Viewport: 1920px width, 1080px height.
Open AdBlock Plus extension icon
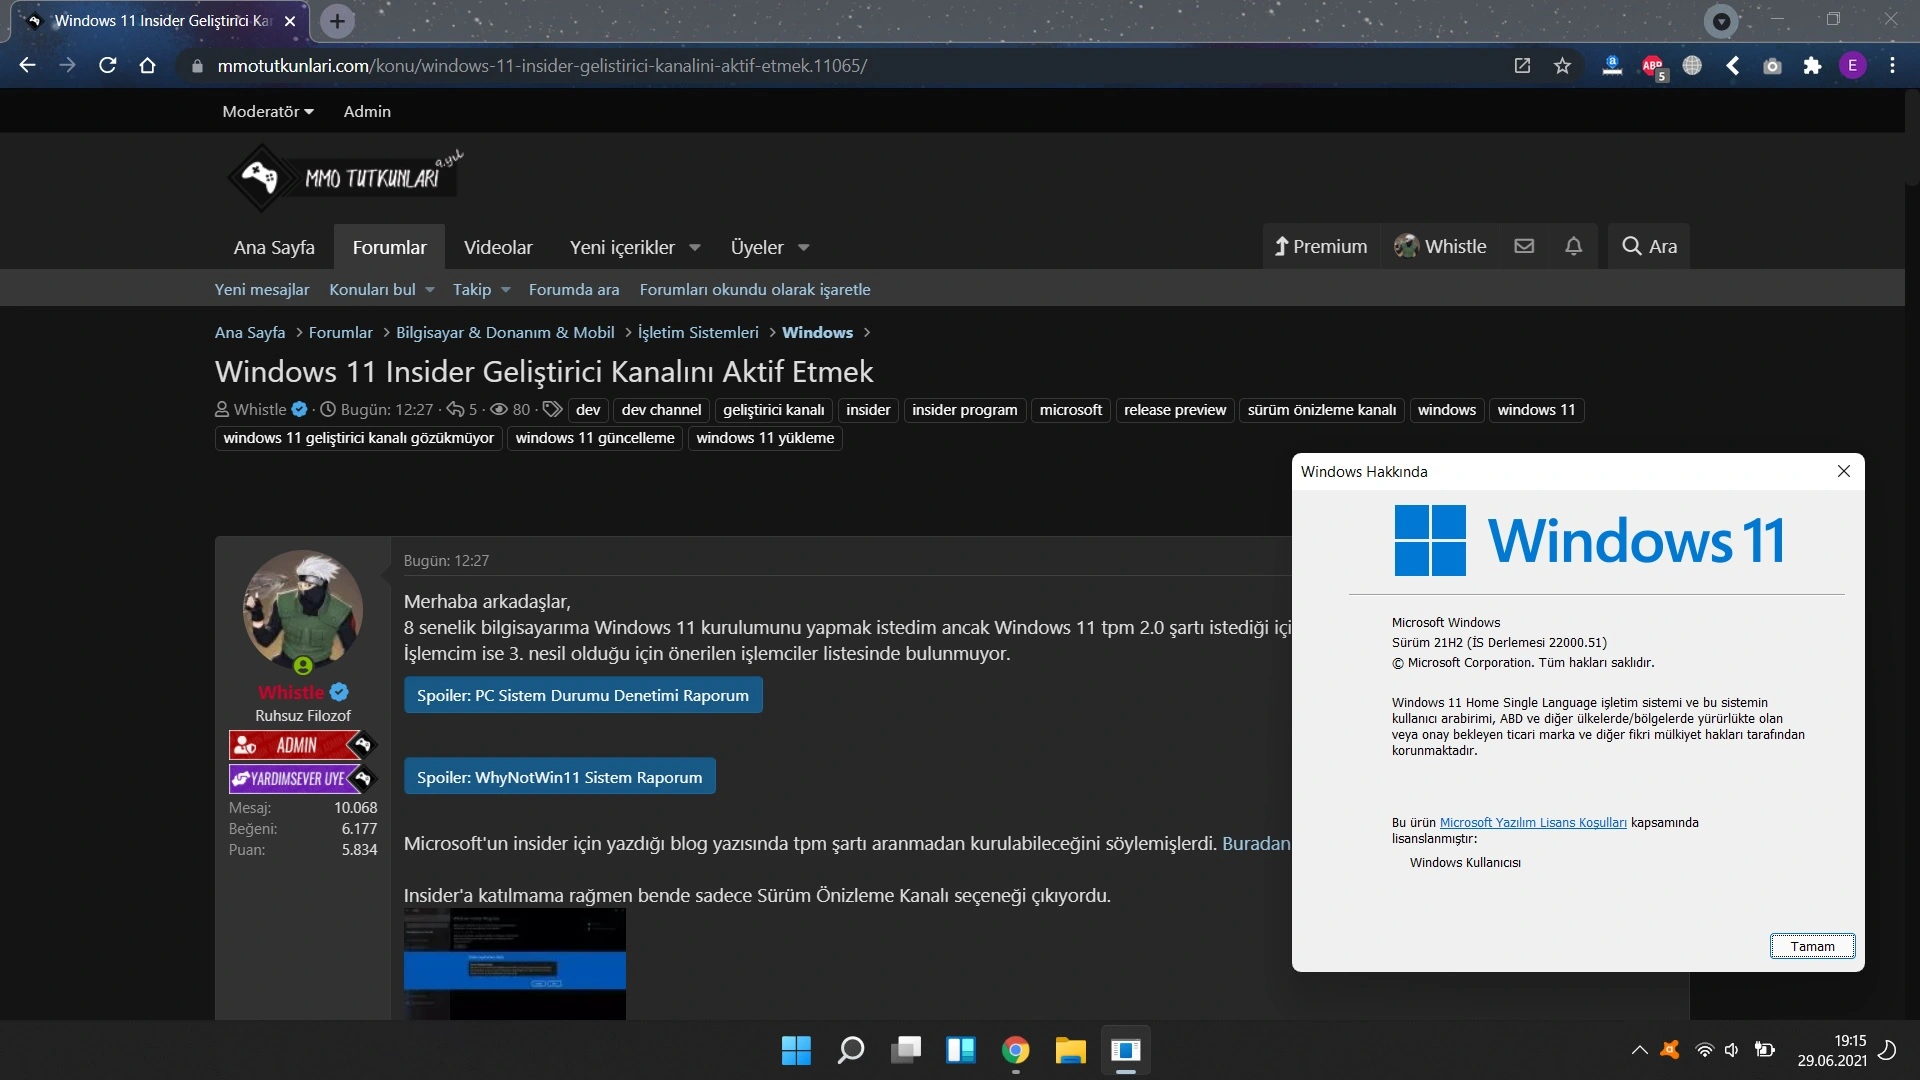[1653, 66]
